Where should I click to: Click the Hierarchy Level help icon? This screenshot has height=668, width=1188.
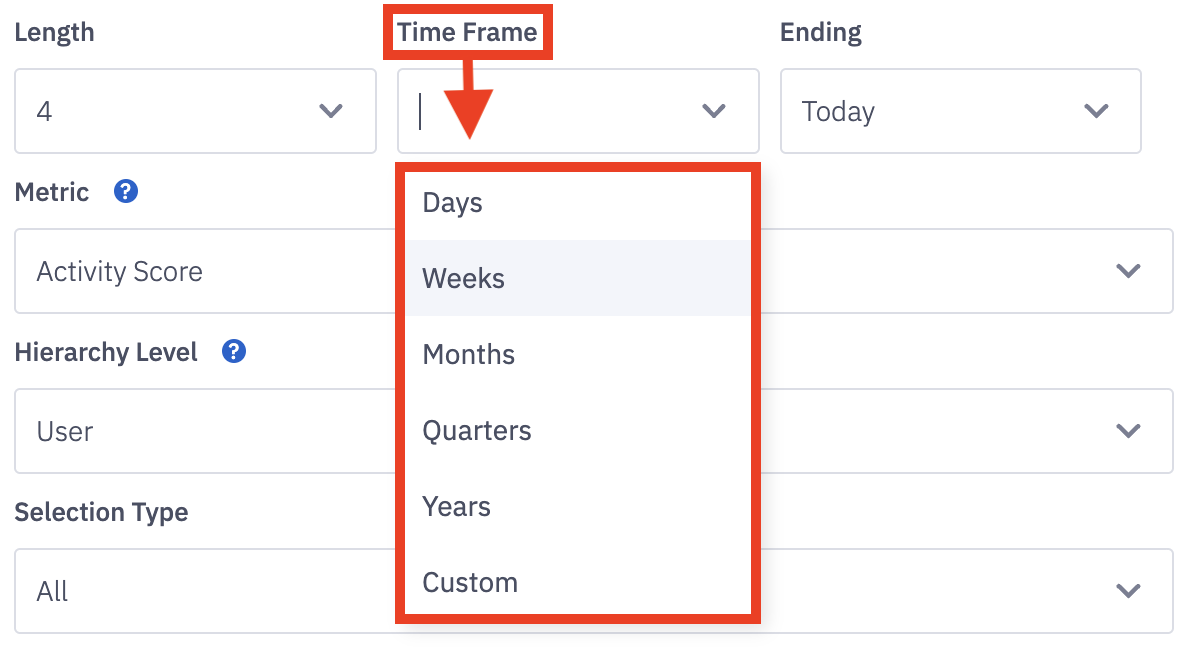(234, 351)
